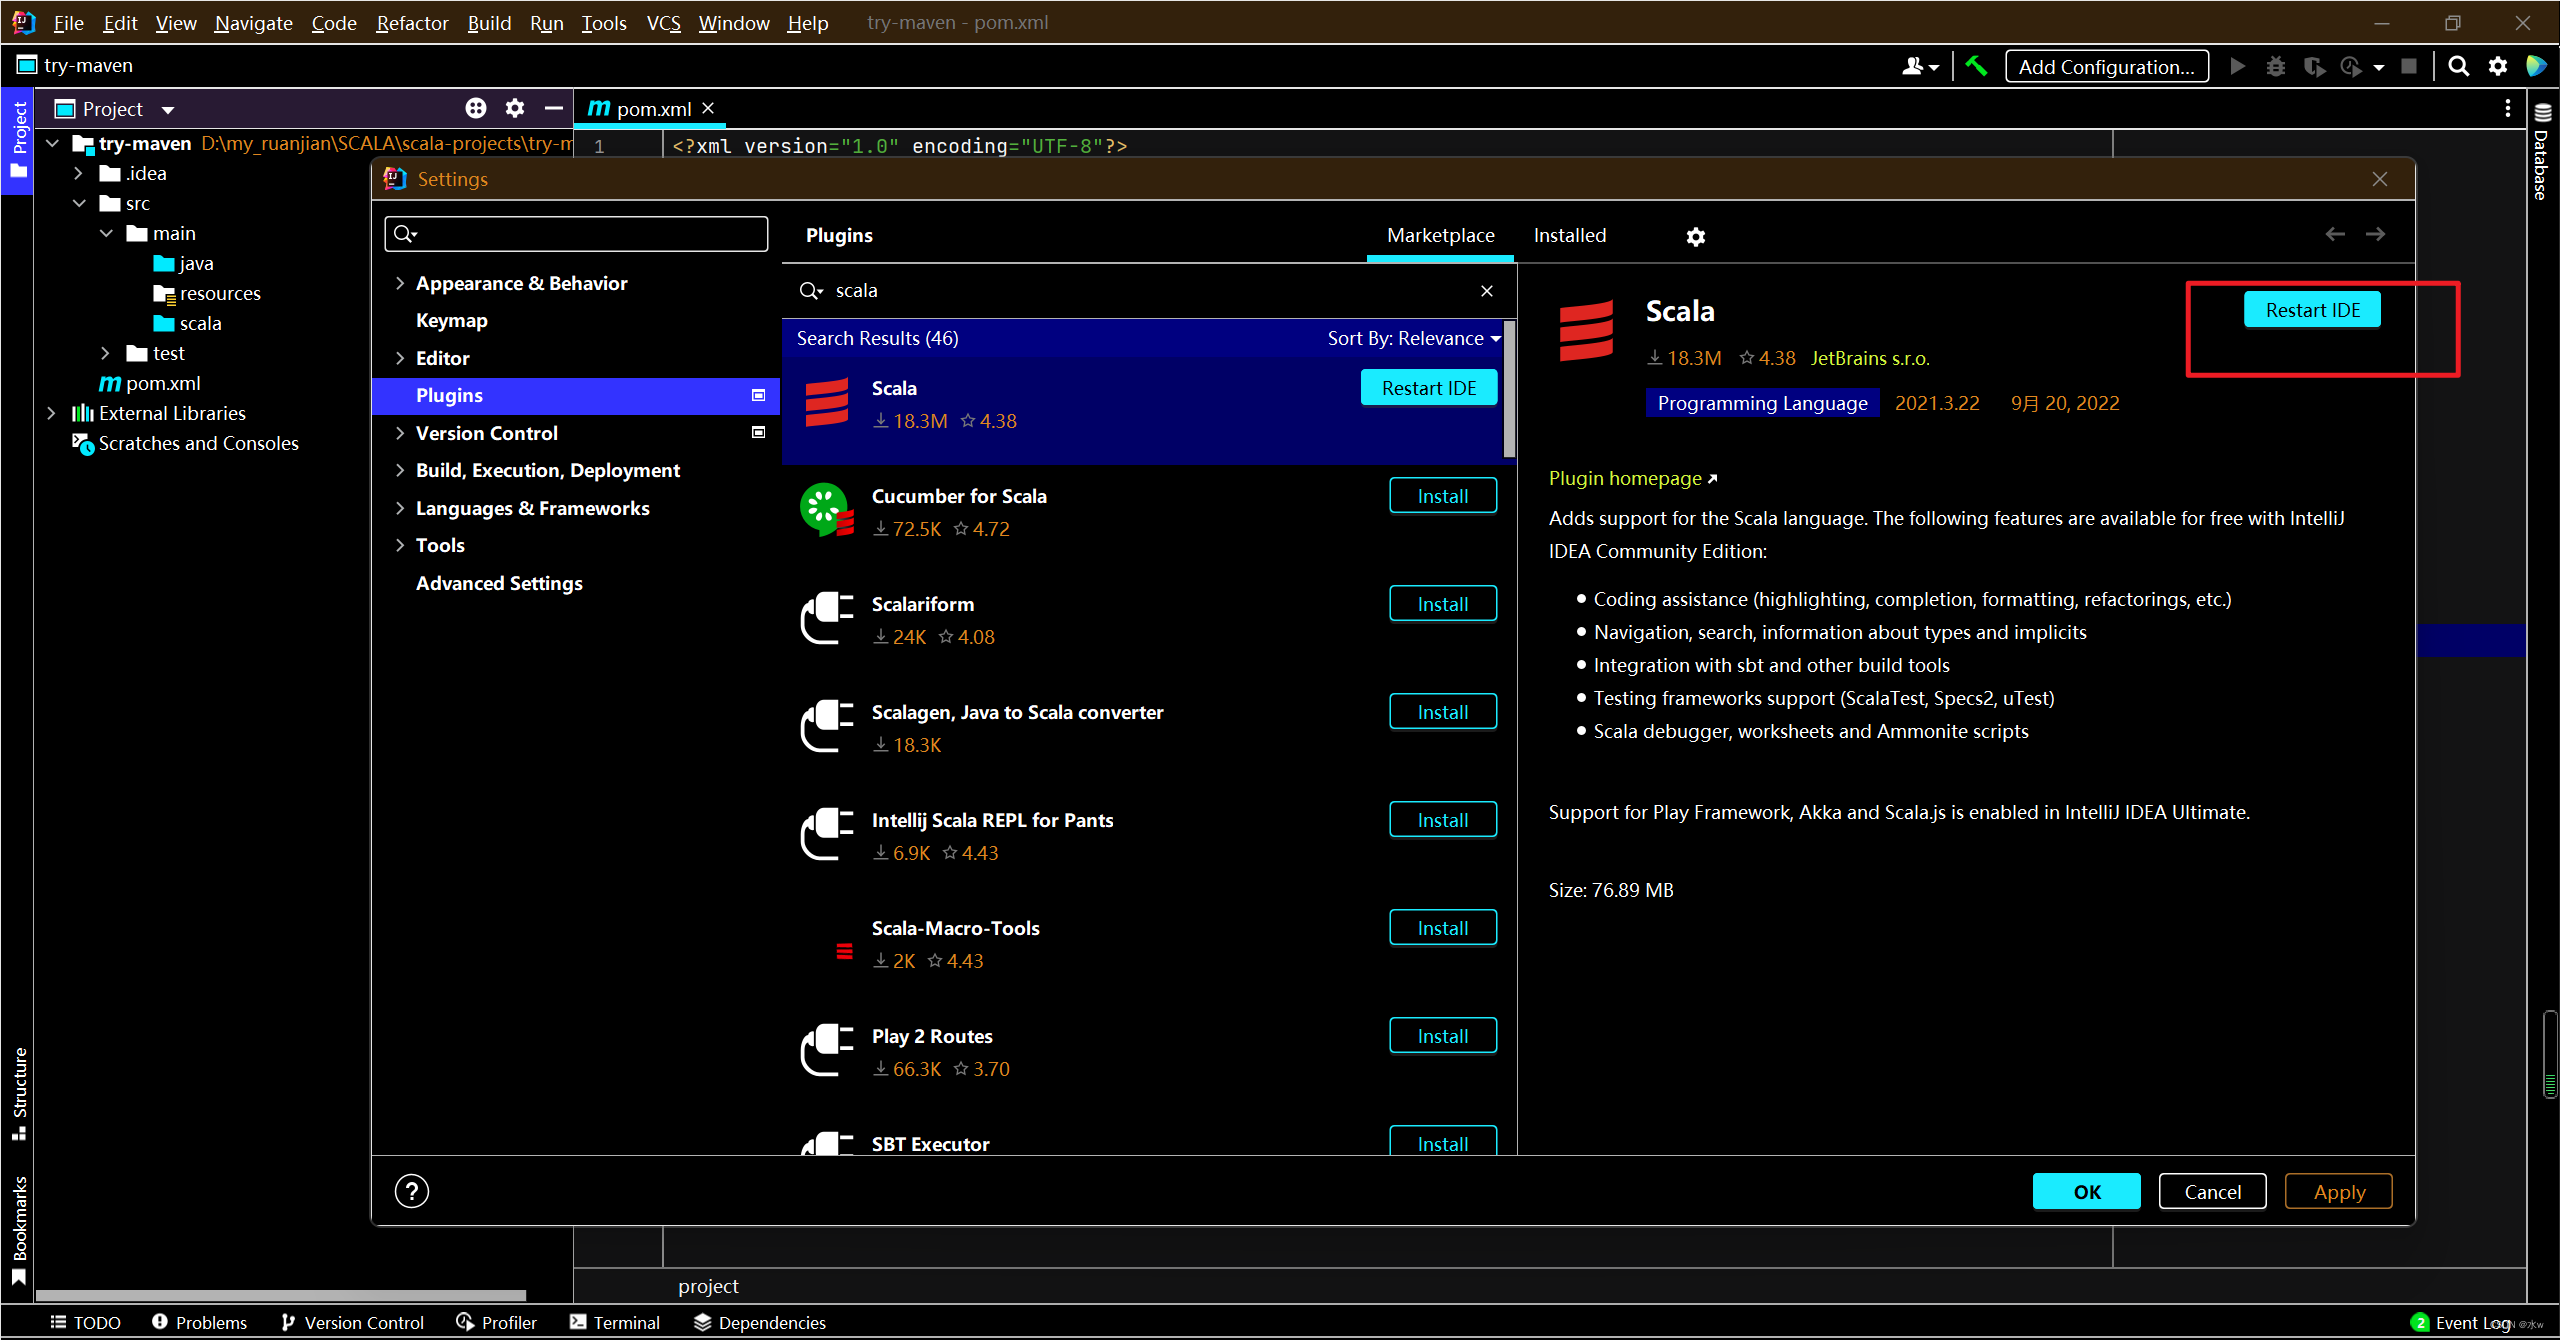Click the settings search input field

tap(590, 234)
